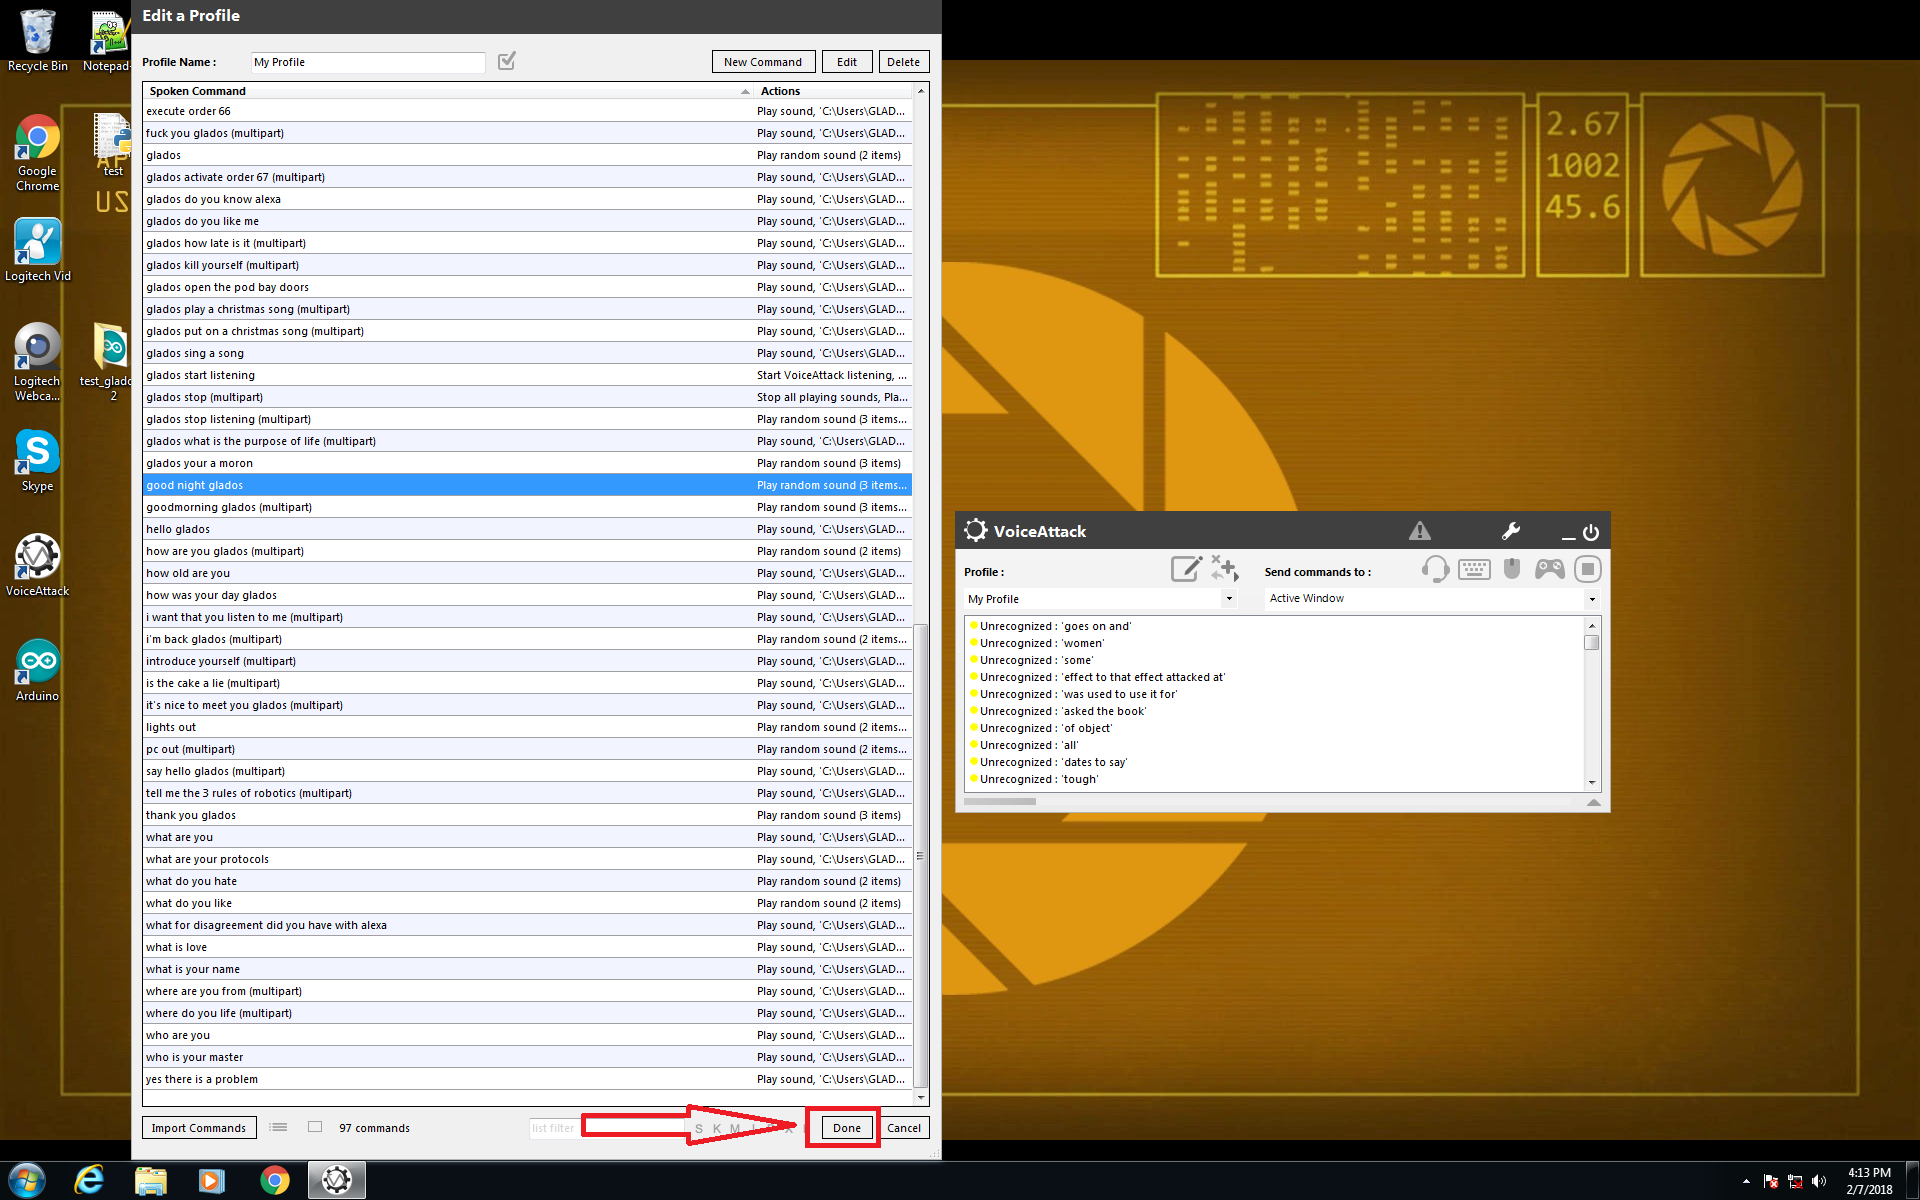Click the keyboard icon in VoiceAttack toolbar
This screenshot has width=1920, height=1200.
[x=1472, y=568]
